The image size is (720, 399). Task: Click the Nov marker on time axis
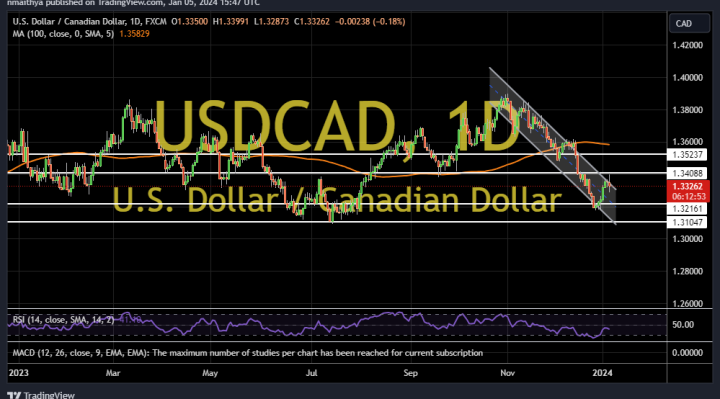coord(507,373)
